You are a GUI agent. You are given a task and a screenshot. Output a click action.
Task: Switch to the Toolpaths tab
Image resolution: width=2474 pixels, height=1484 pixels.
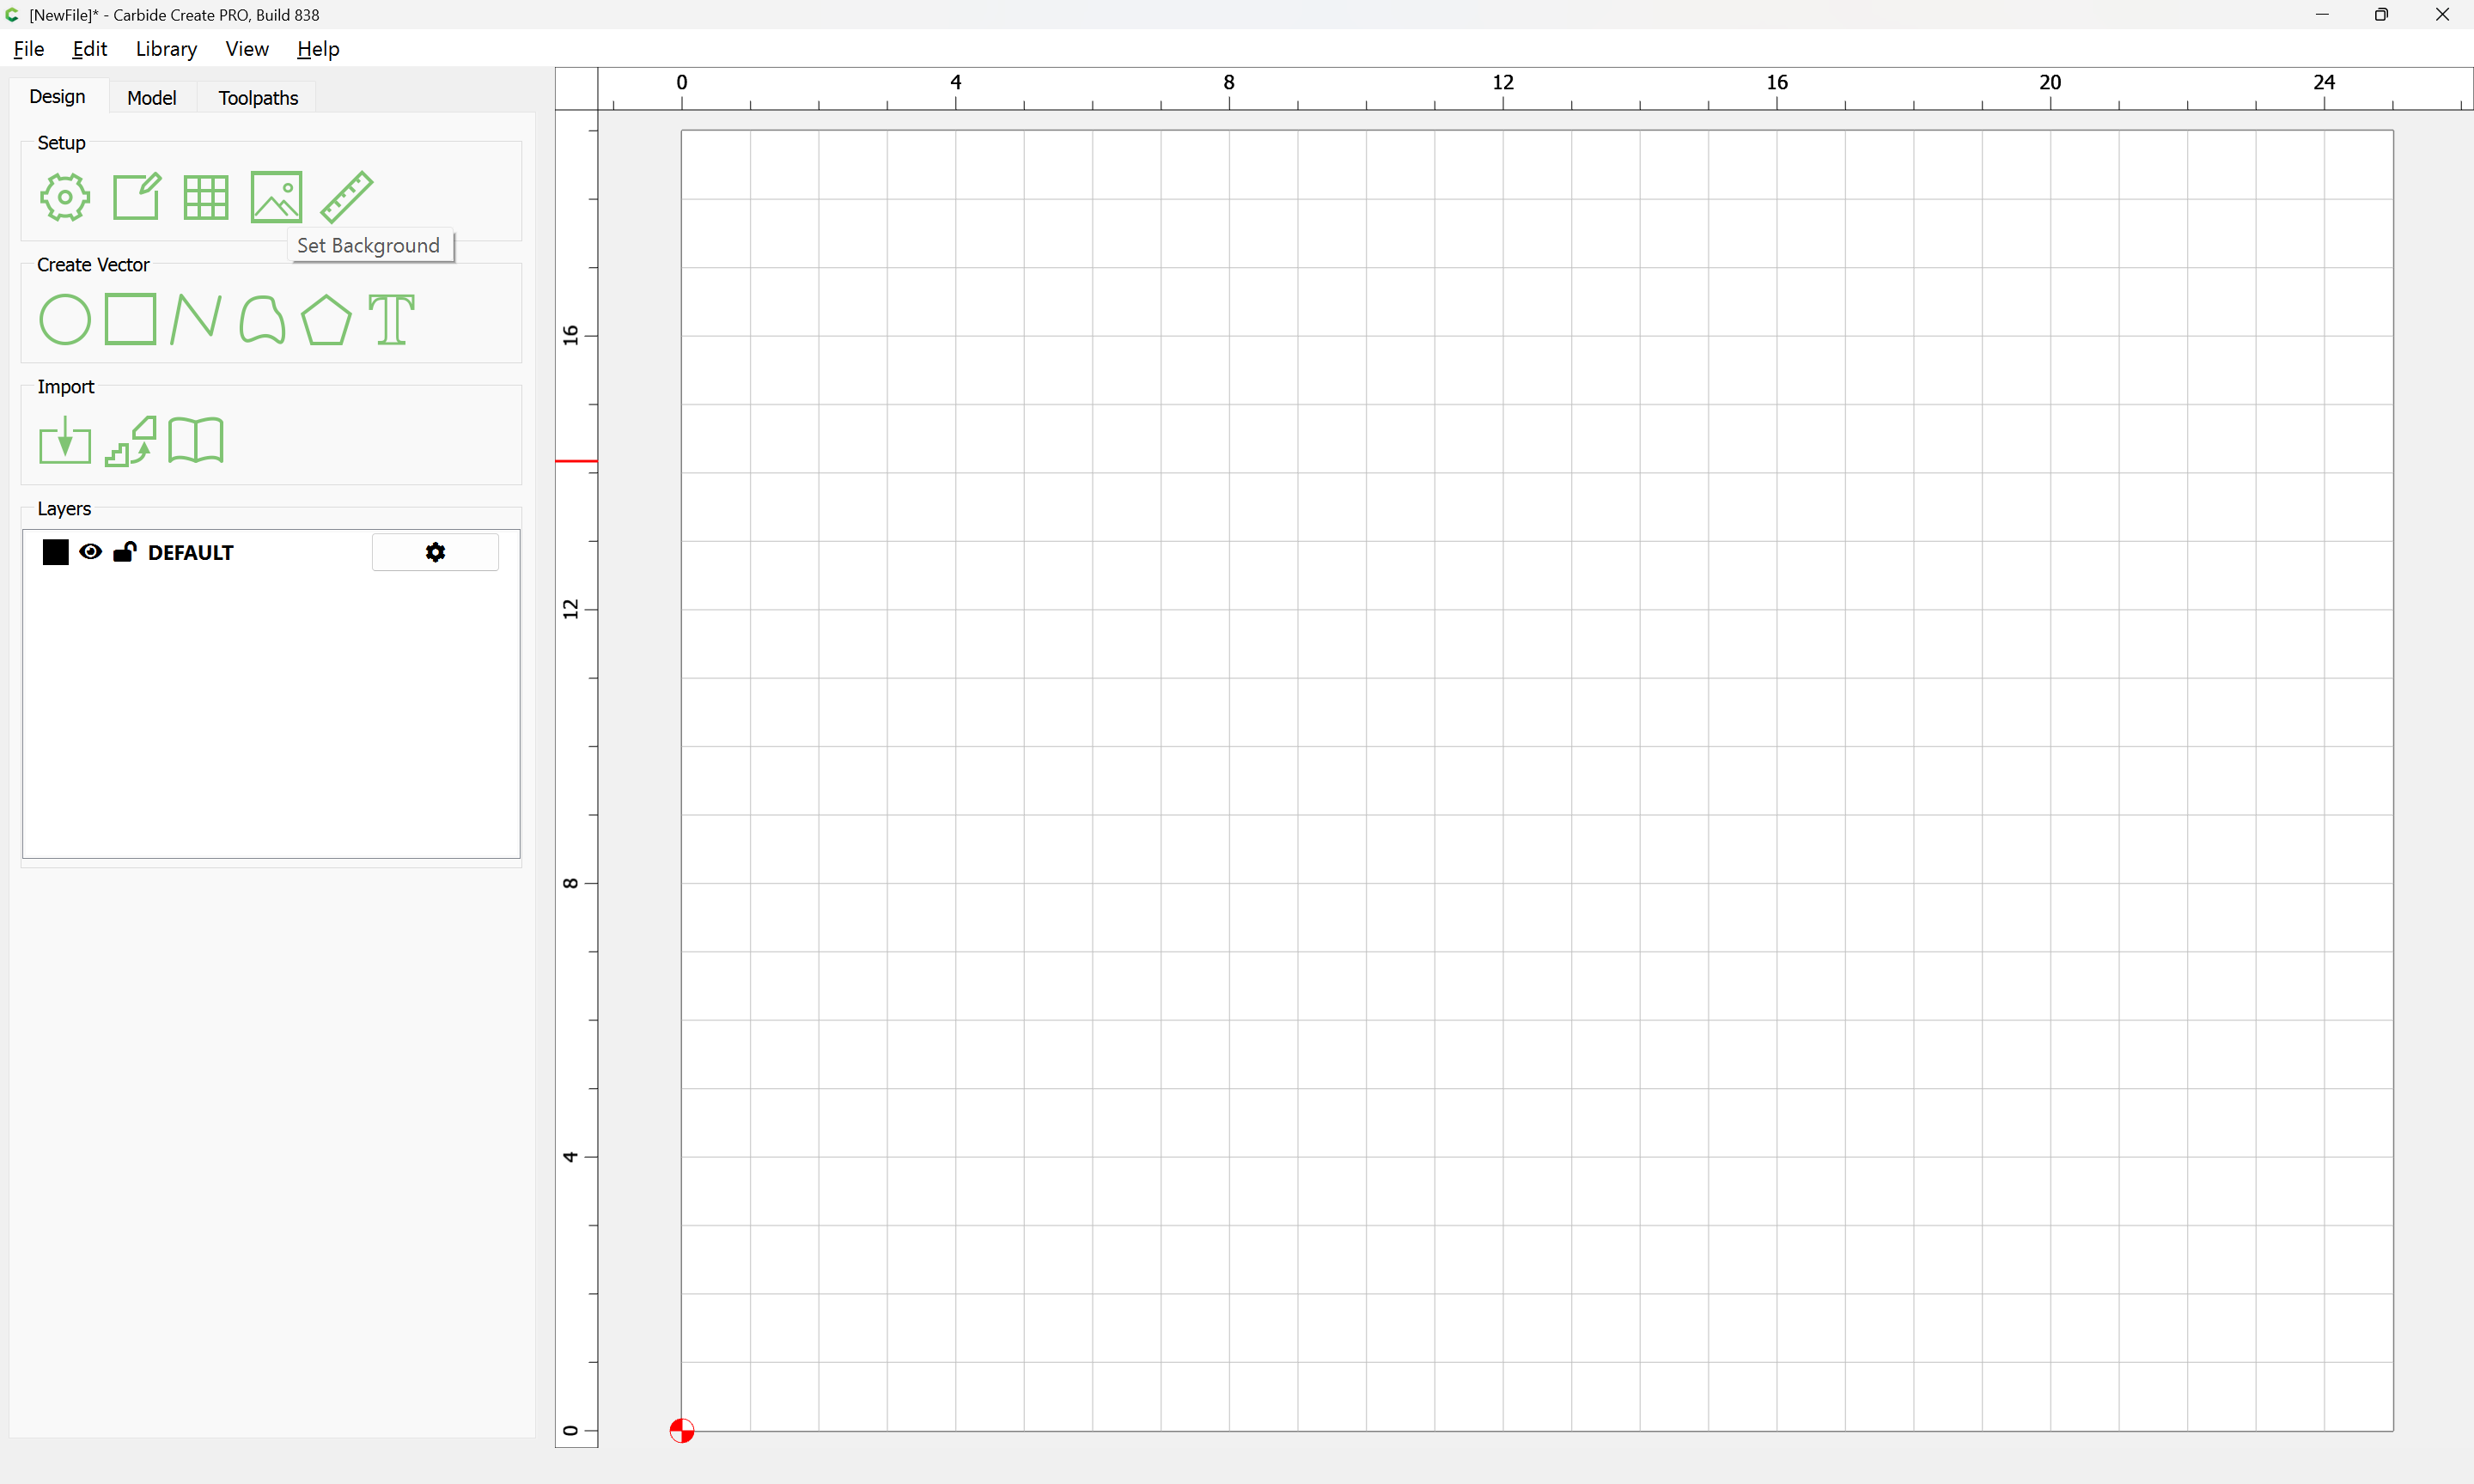tap(258, 98)
